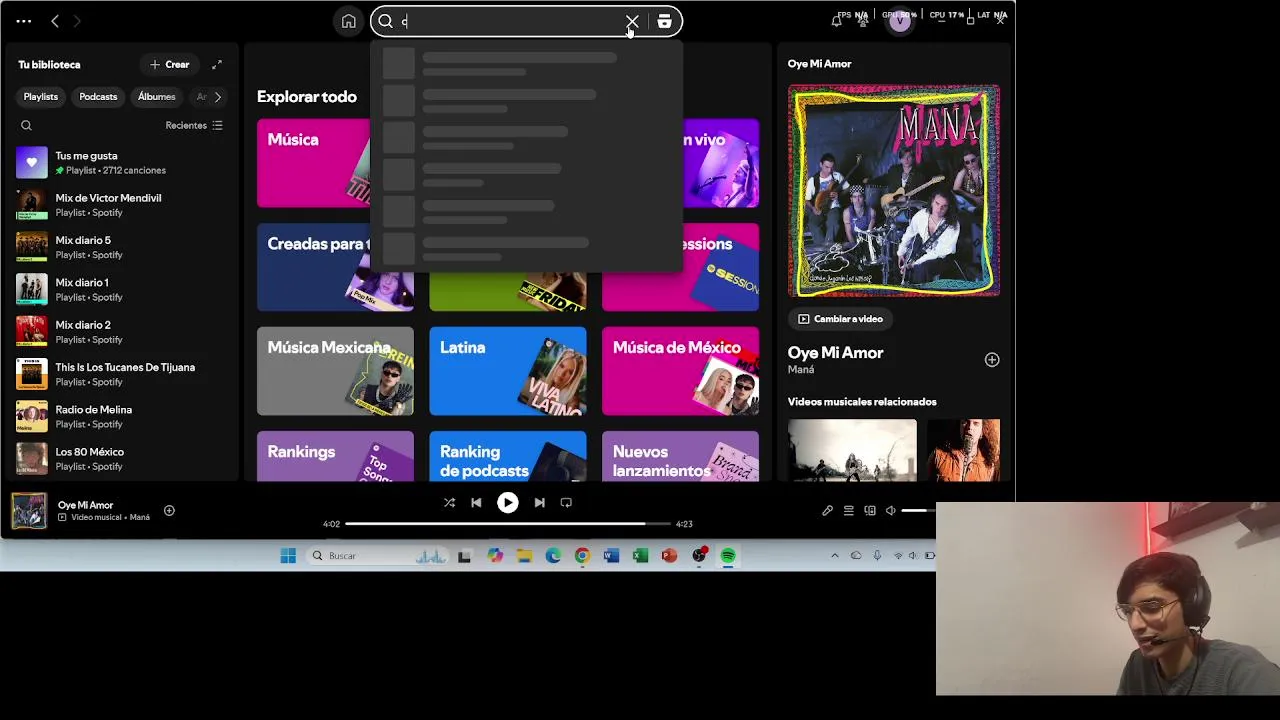This screenshot has height=720, width=1280.
Task: Open the Nuevos lanzamientos card
Action: (680, 456)
